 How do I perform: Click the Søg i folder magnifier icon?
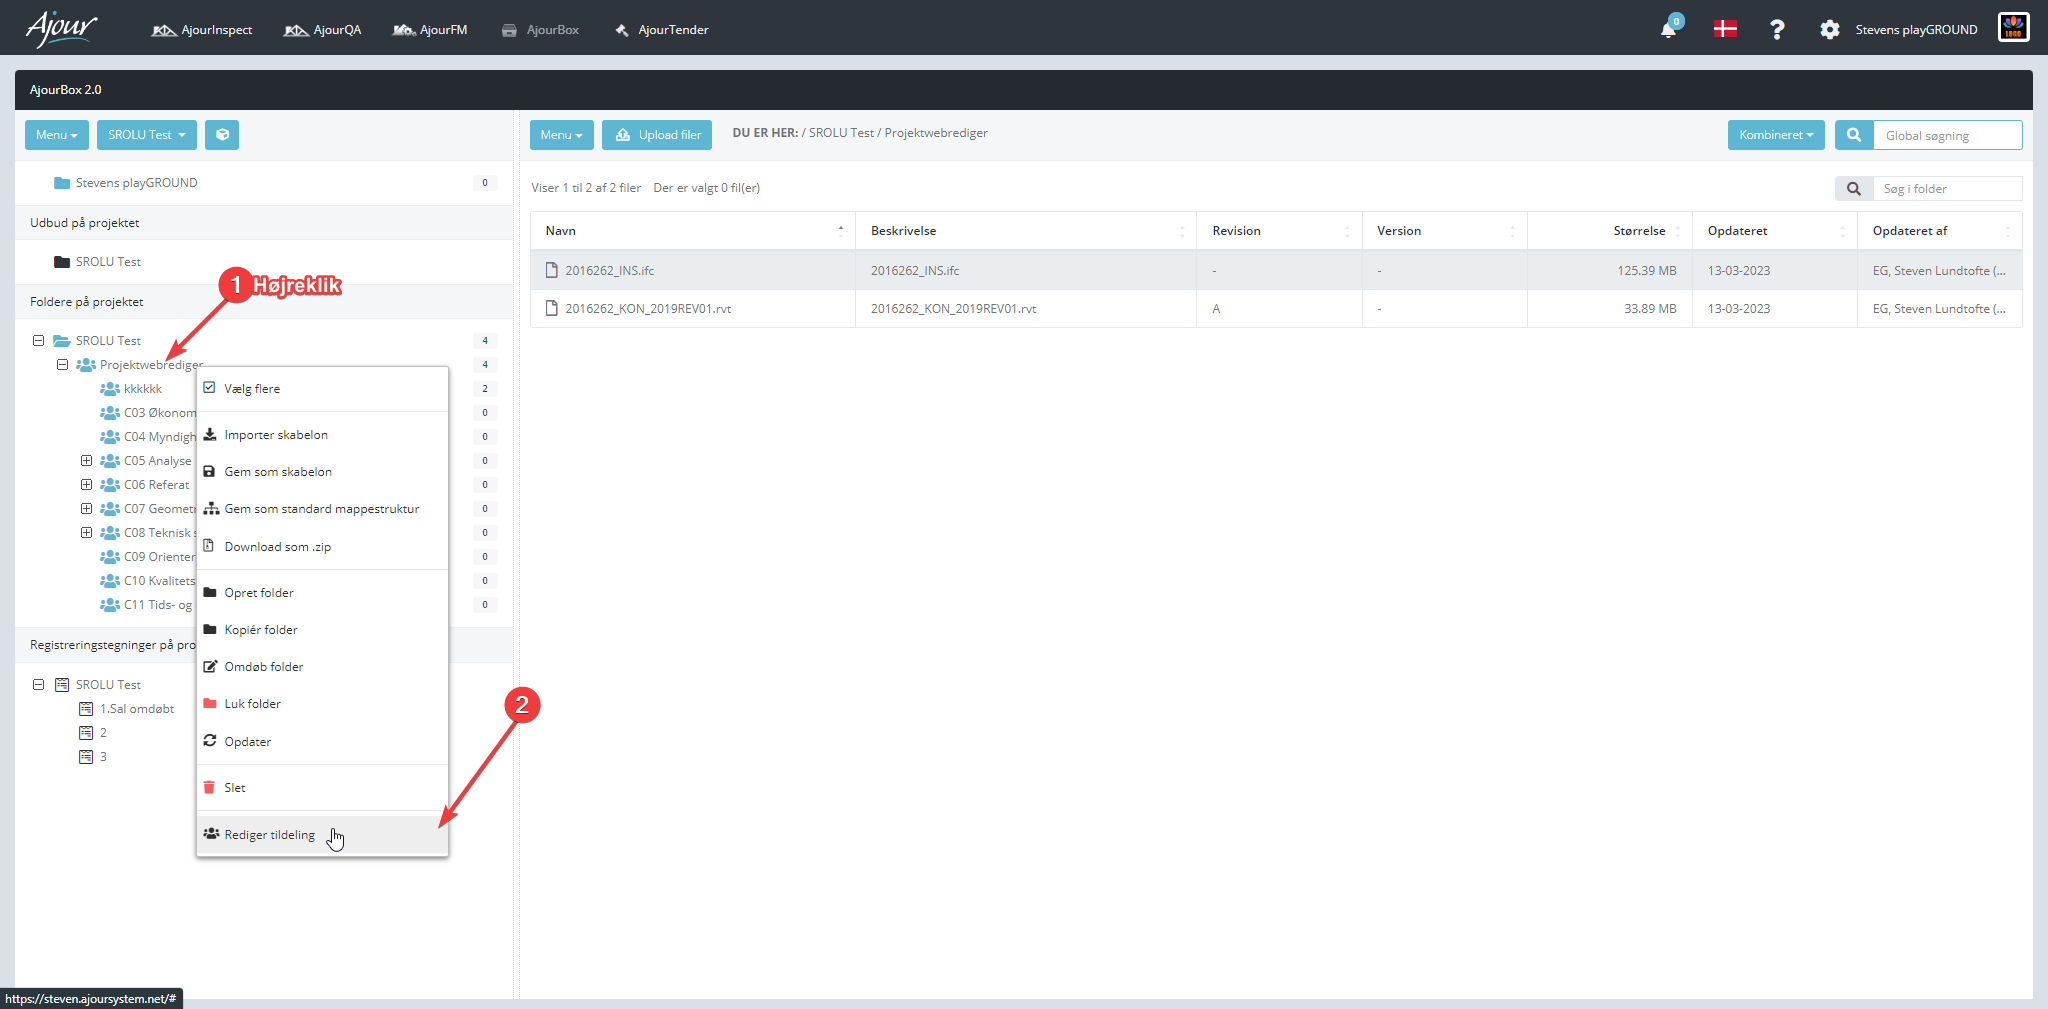coord(1854,188)
